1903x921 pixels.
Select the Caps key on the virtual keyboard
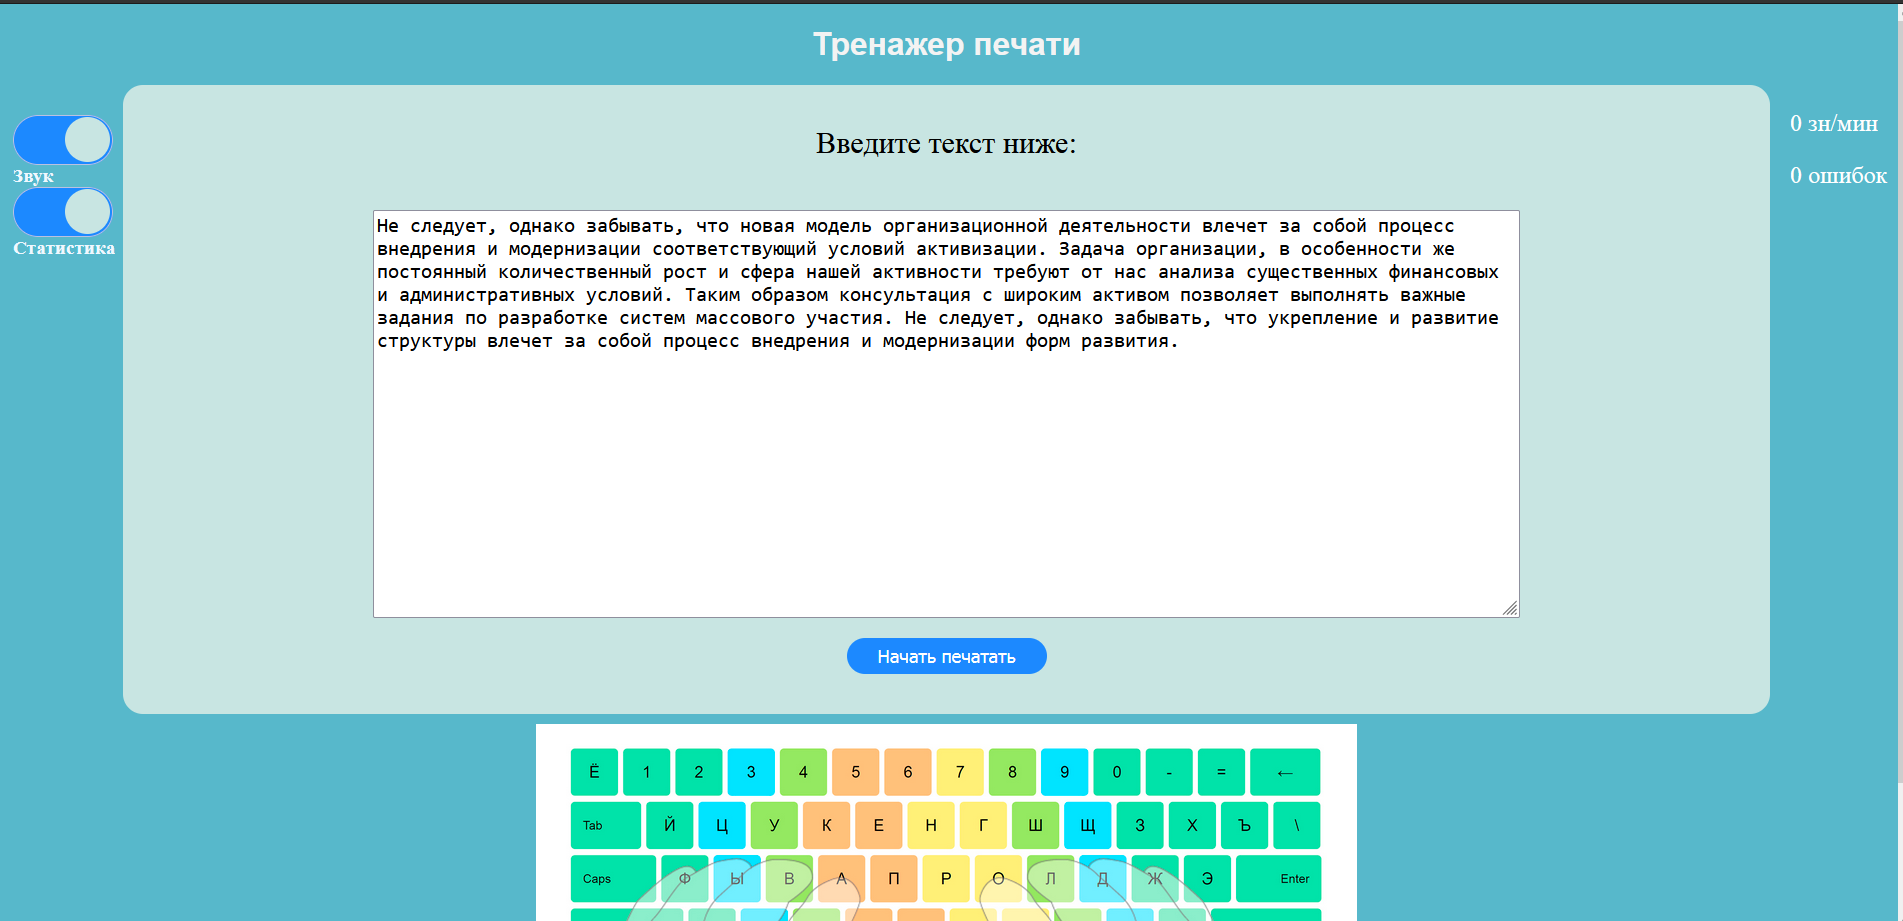(613, 878)
